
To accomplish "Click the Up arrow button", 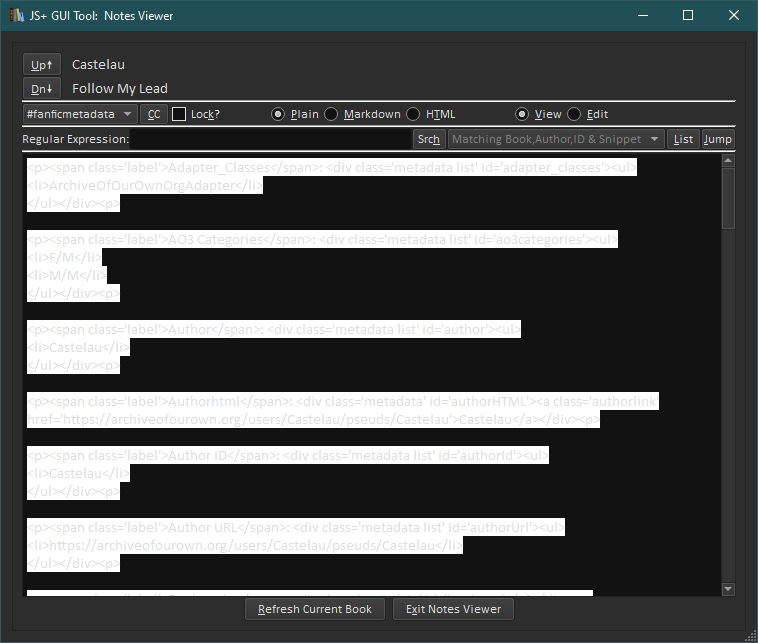I will (x=42, y=65).
